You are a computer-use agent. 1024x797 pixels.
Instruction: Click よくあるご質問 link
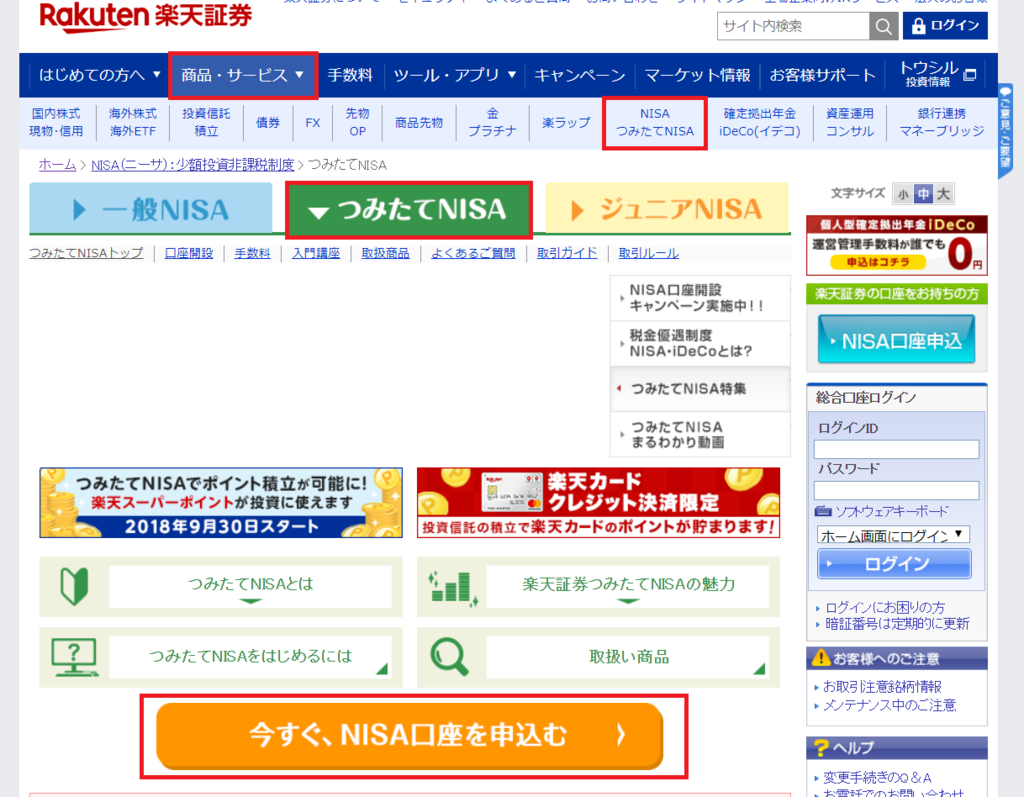[x=473, y=253]
